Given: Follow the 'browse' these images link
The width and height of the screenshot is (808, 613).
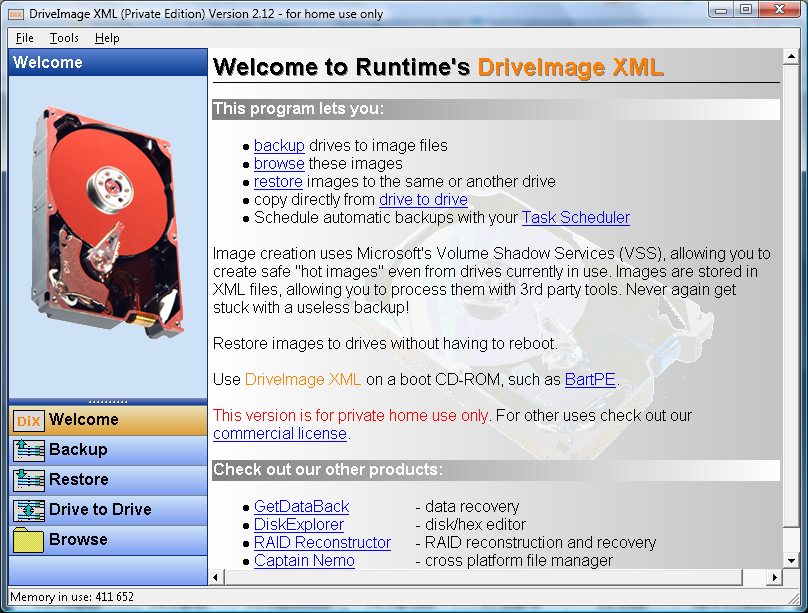Looking at the screenshot, I should tap(279, 164).
